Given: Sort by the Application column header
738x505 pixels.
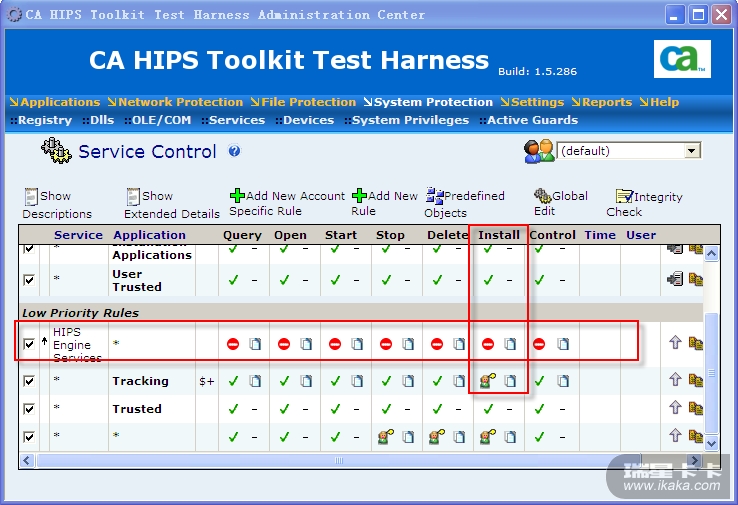Looking at the screenshot, I should (149, 235).
